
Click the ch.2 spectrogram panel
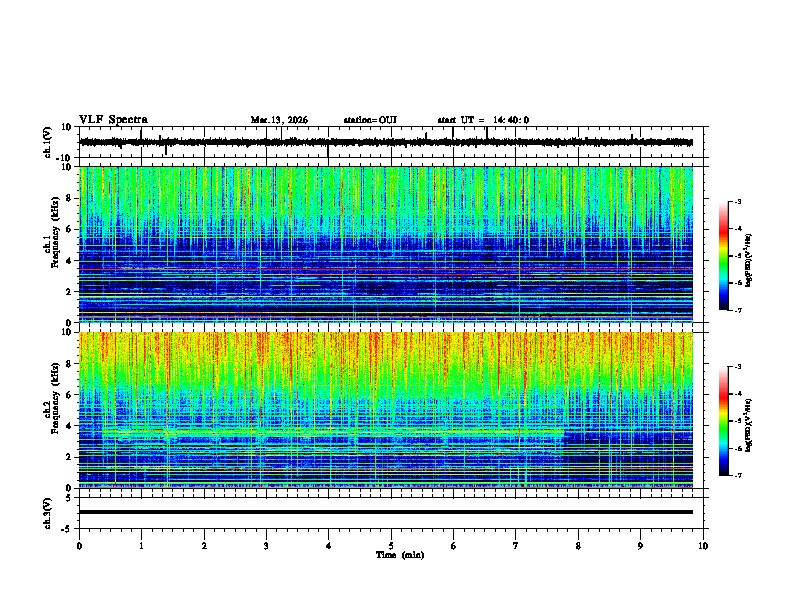pyautogui.click(x=386, y=410)
